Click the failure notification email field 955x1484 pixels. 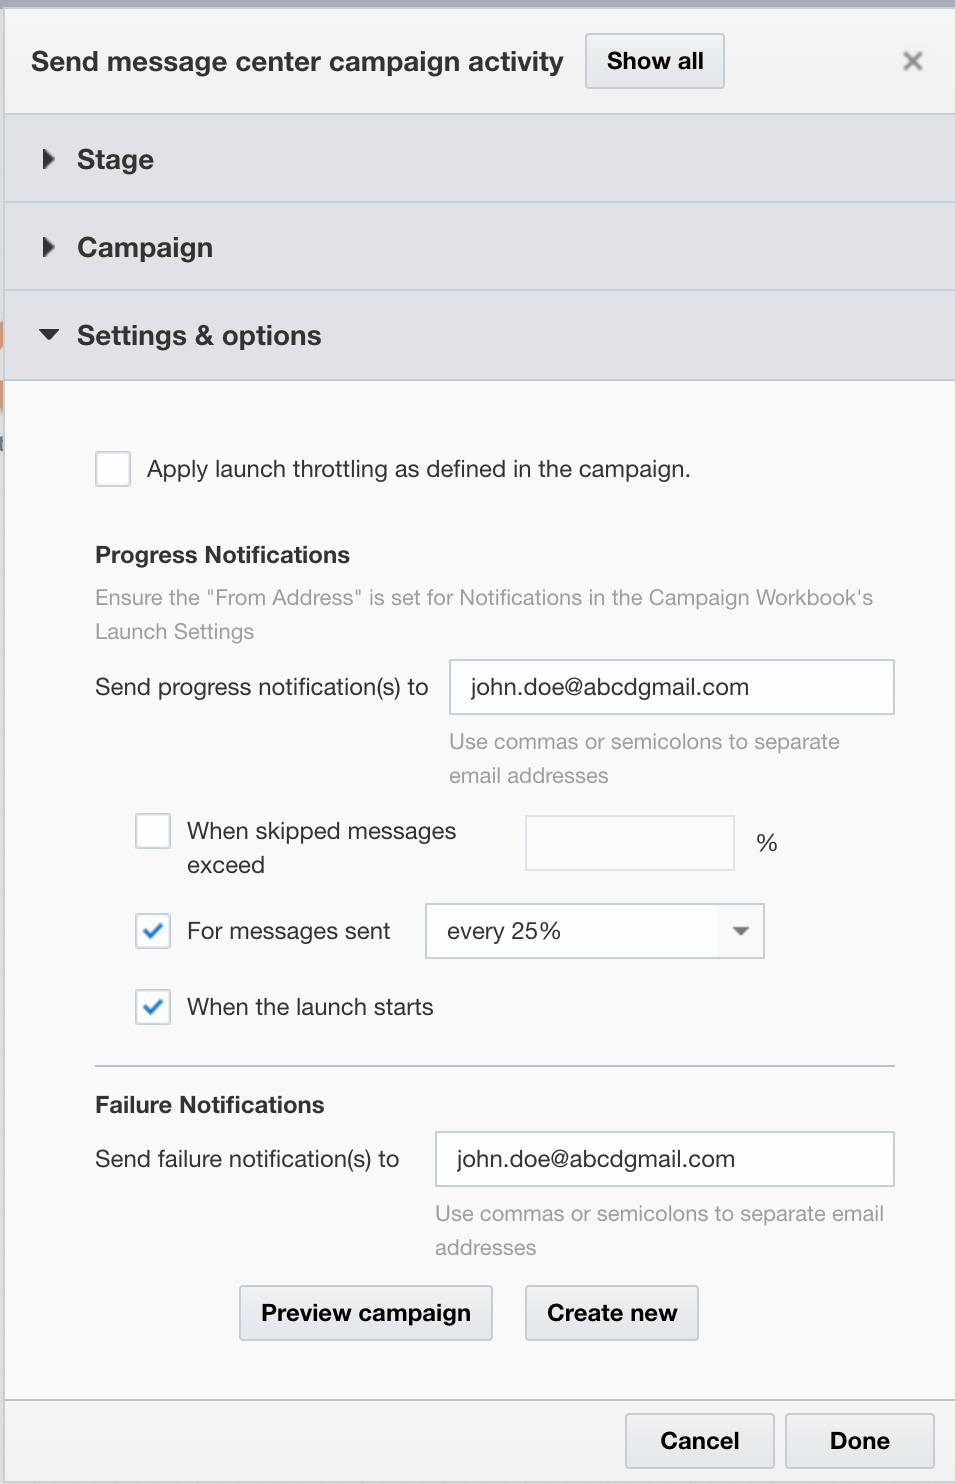coord(664,1159)
